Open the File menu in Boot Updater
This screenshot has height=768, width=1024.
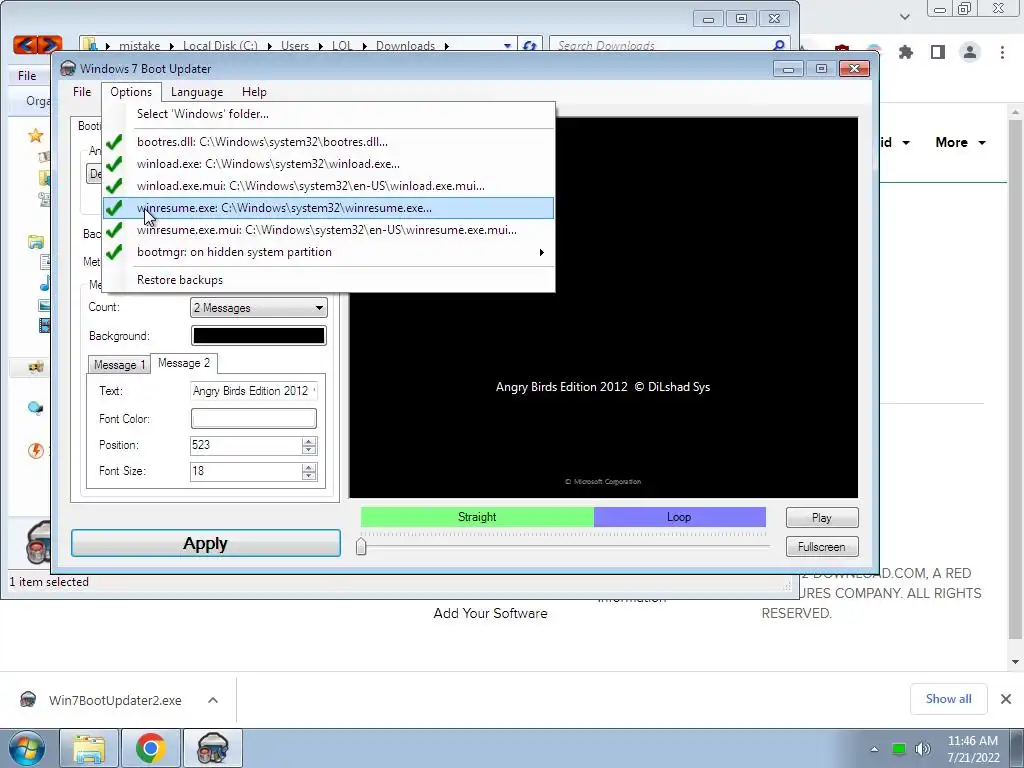click(x=82, y=92)
